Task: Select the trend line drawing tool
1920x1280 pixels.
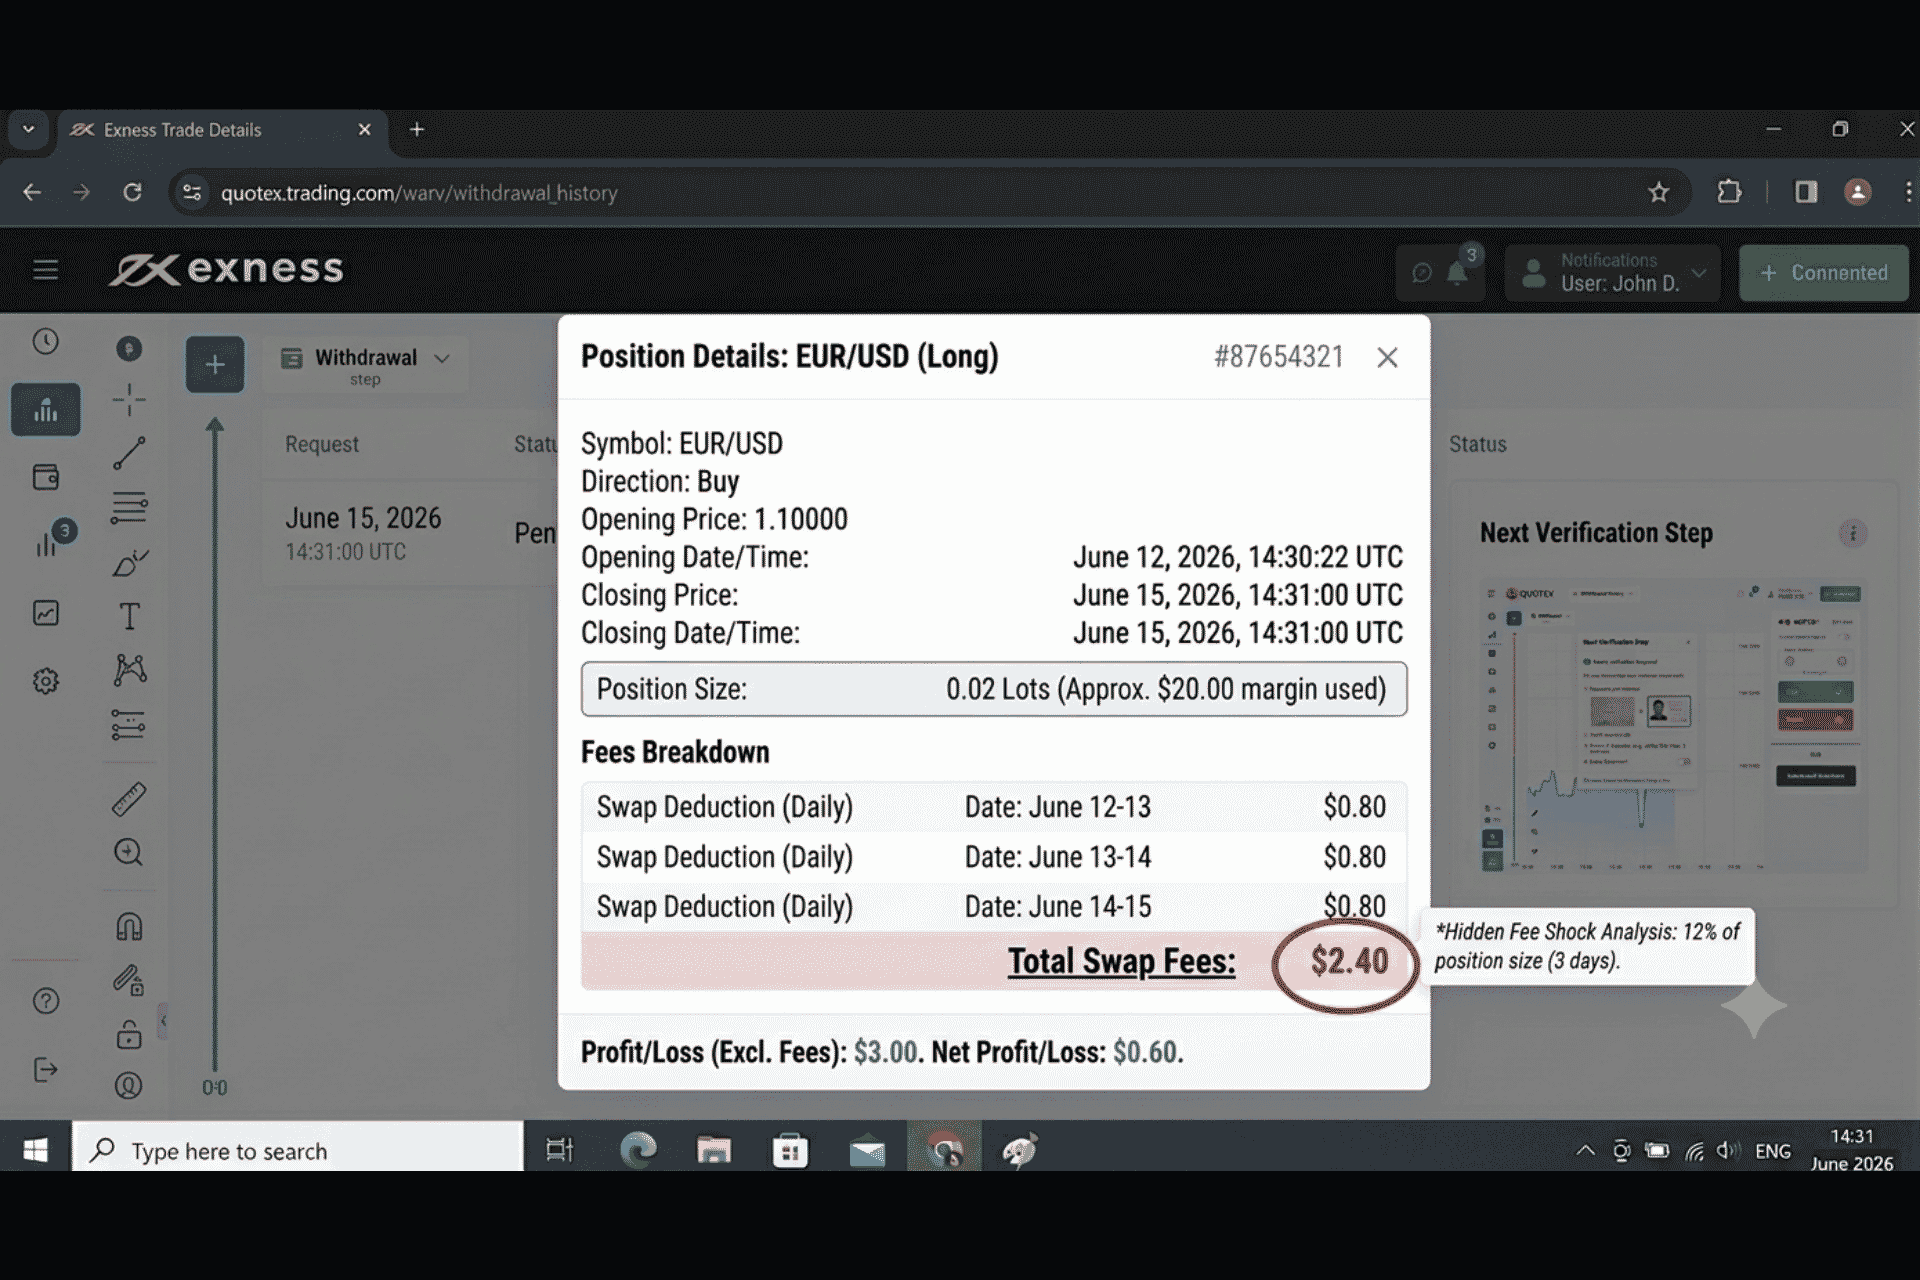Action: tap(129, 453)
